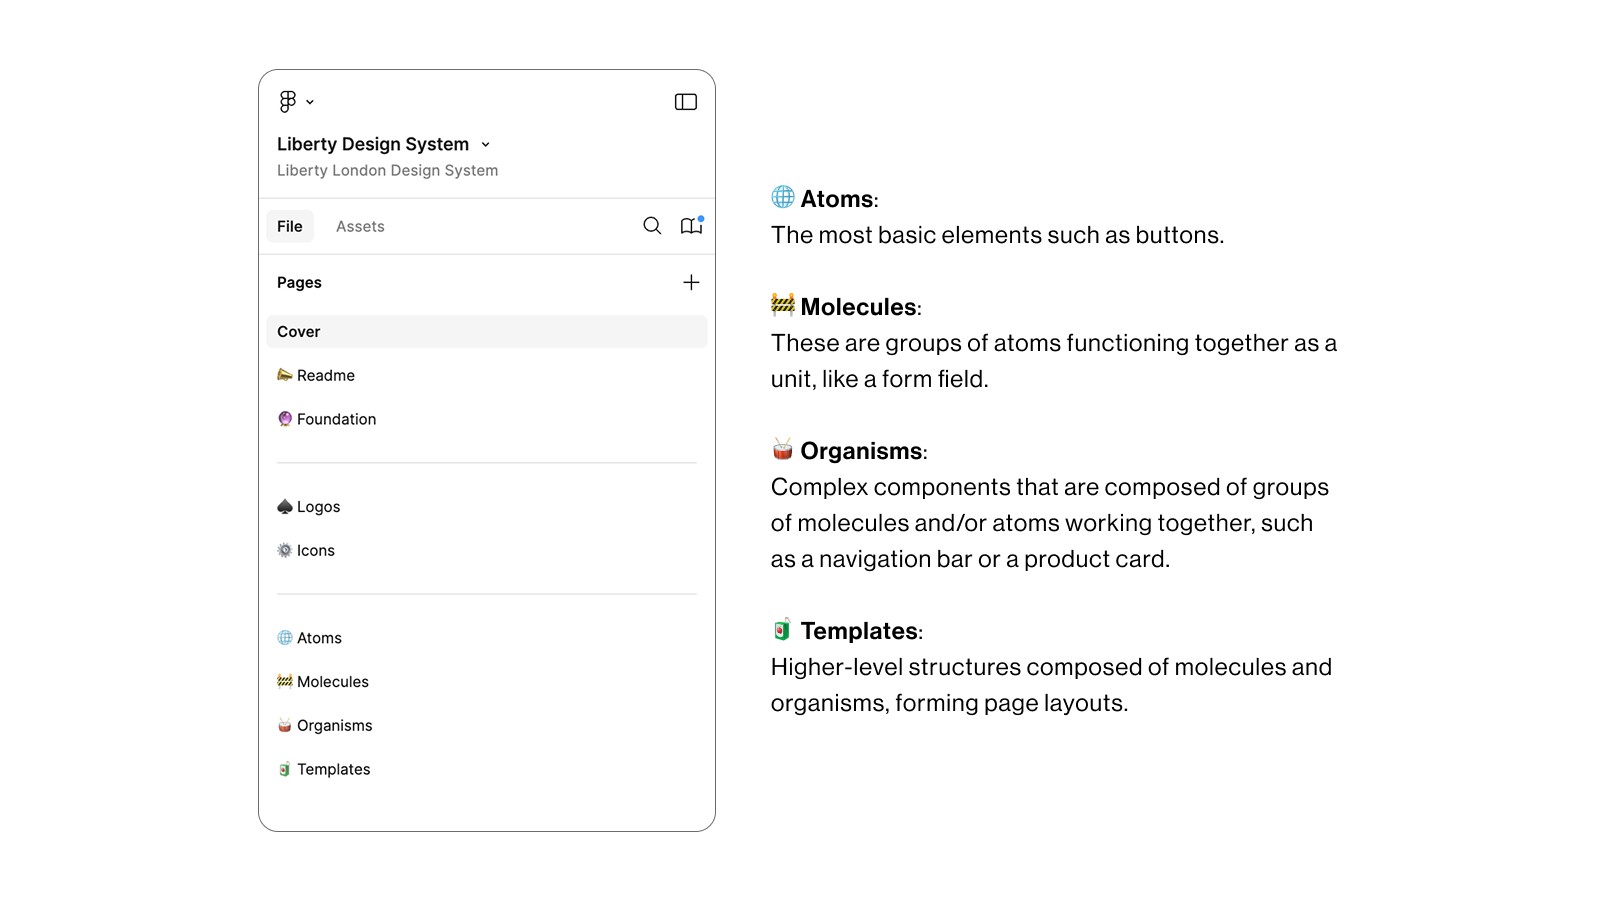Click text "as a navigation bar or a product card."
Viewport: 1600px width, 900px height.
(970, 559)
